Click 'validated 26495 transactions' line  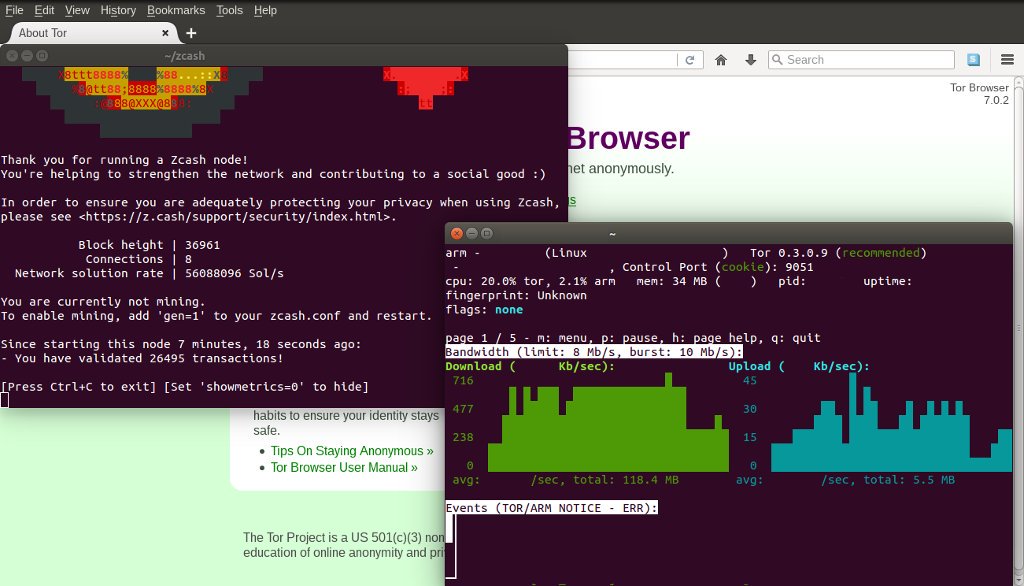[142, 358]
